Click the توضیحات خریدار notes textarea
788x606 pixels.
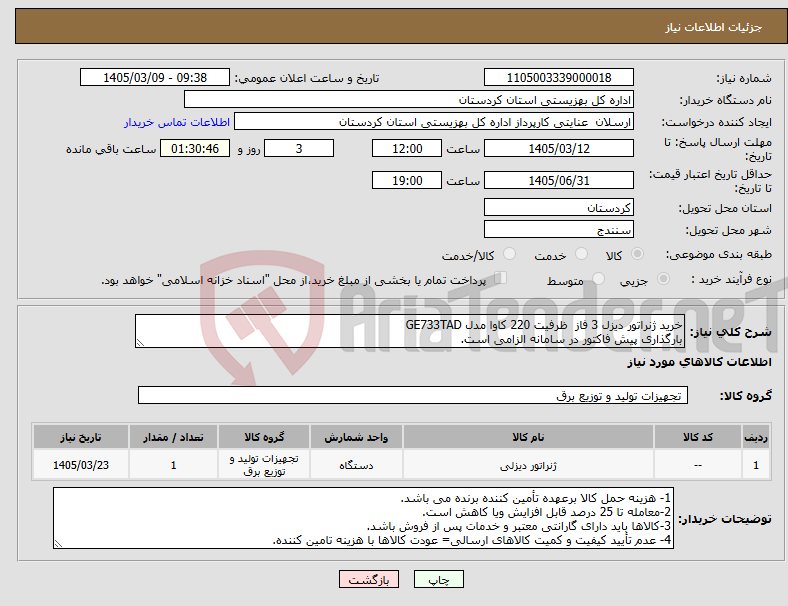pos(363,518)
